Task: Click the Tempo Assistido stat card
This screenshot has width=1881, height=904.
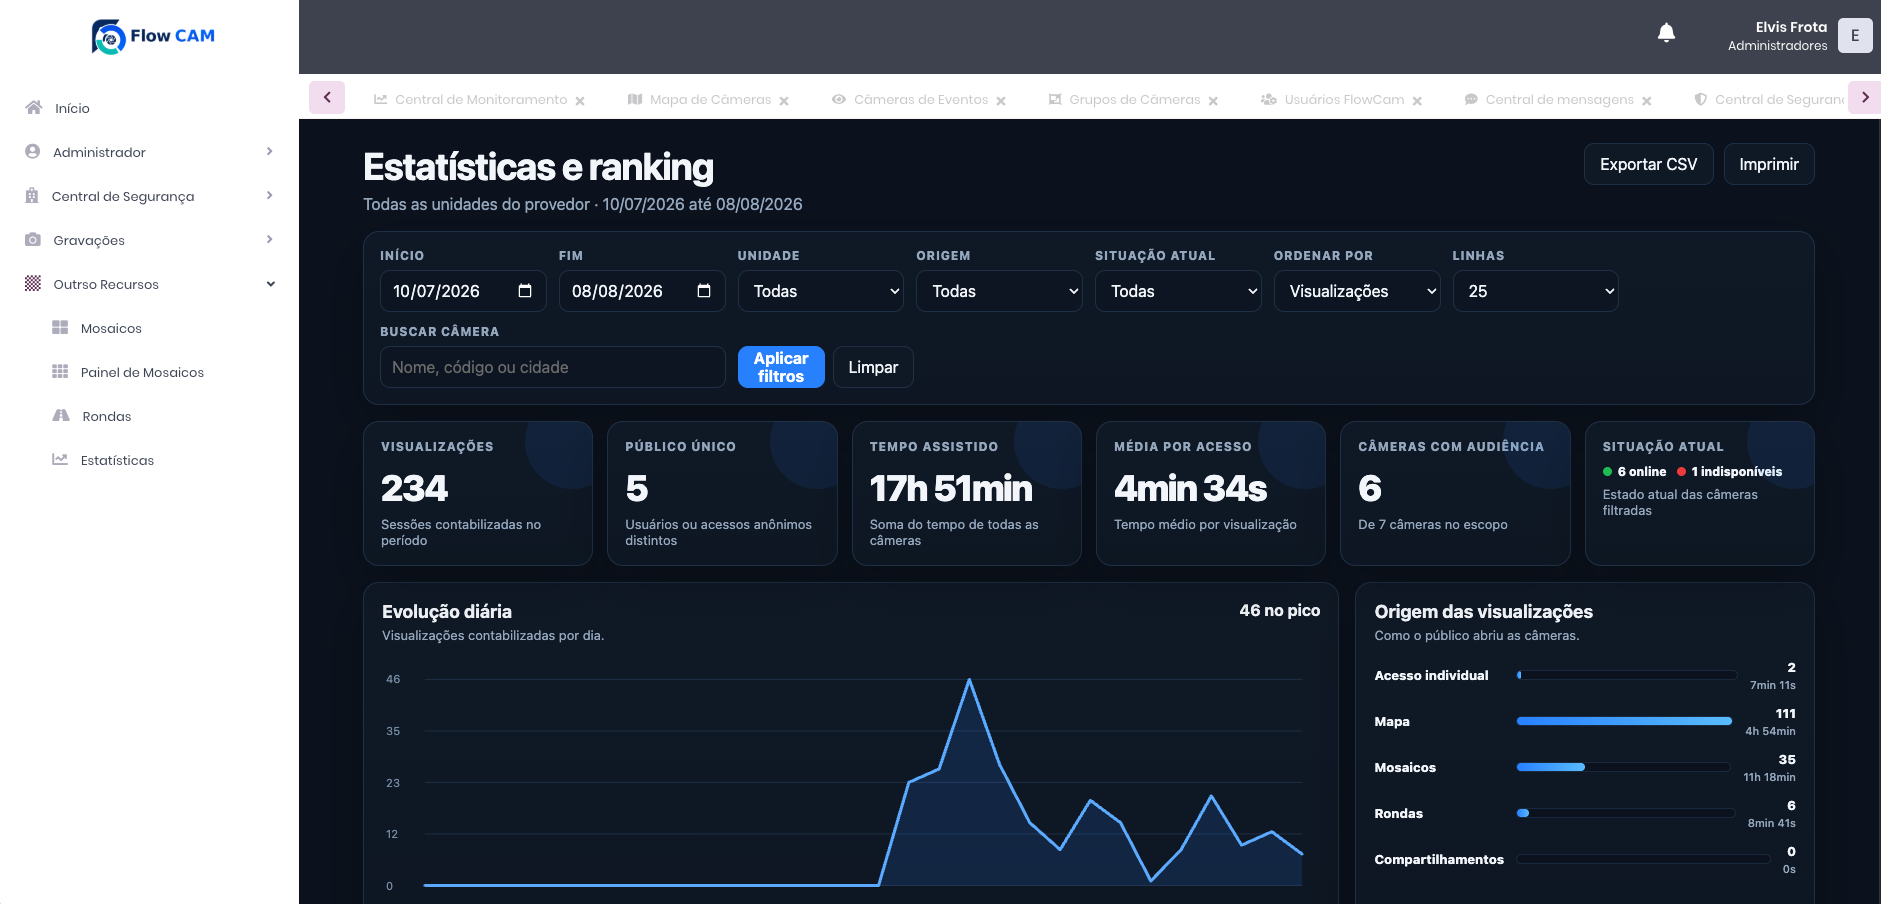Action: click(x=966, y=493)
